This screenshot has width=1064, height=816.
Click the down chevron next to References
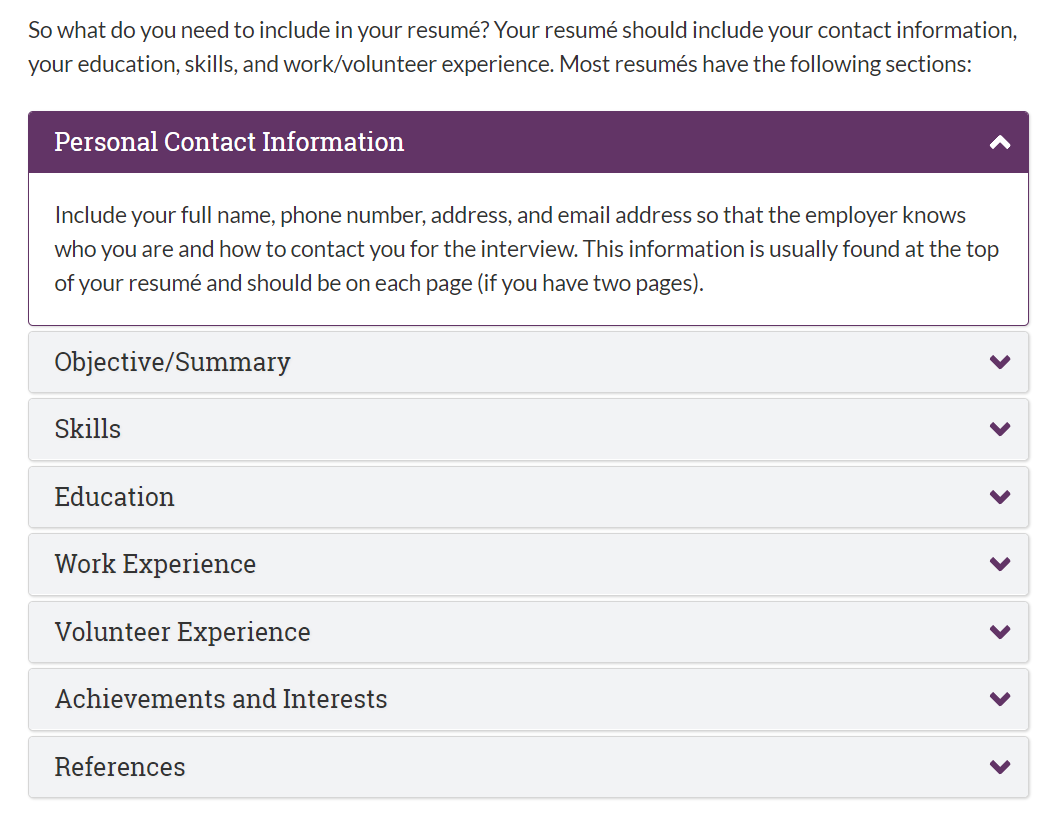tap(1000, 766)
